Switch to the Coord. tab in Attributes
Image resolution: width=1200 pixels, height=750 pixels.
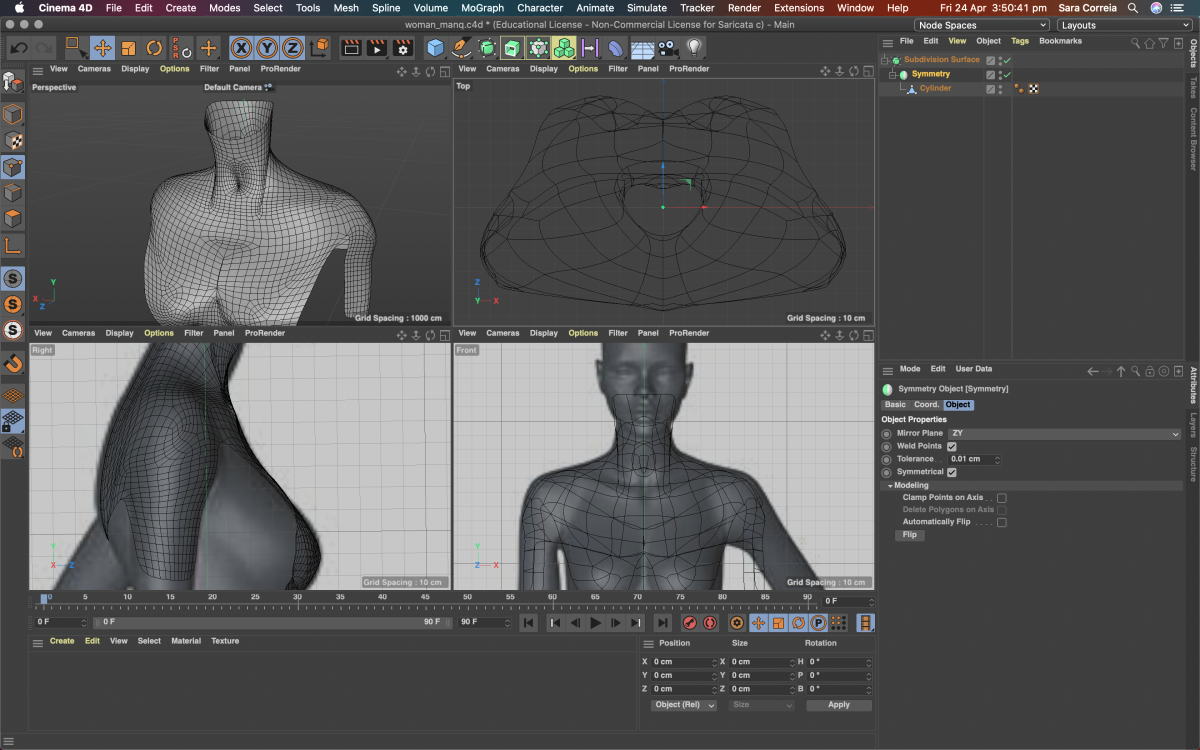[926, 405]
